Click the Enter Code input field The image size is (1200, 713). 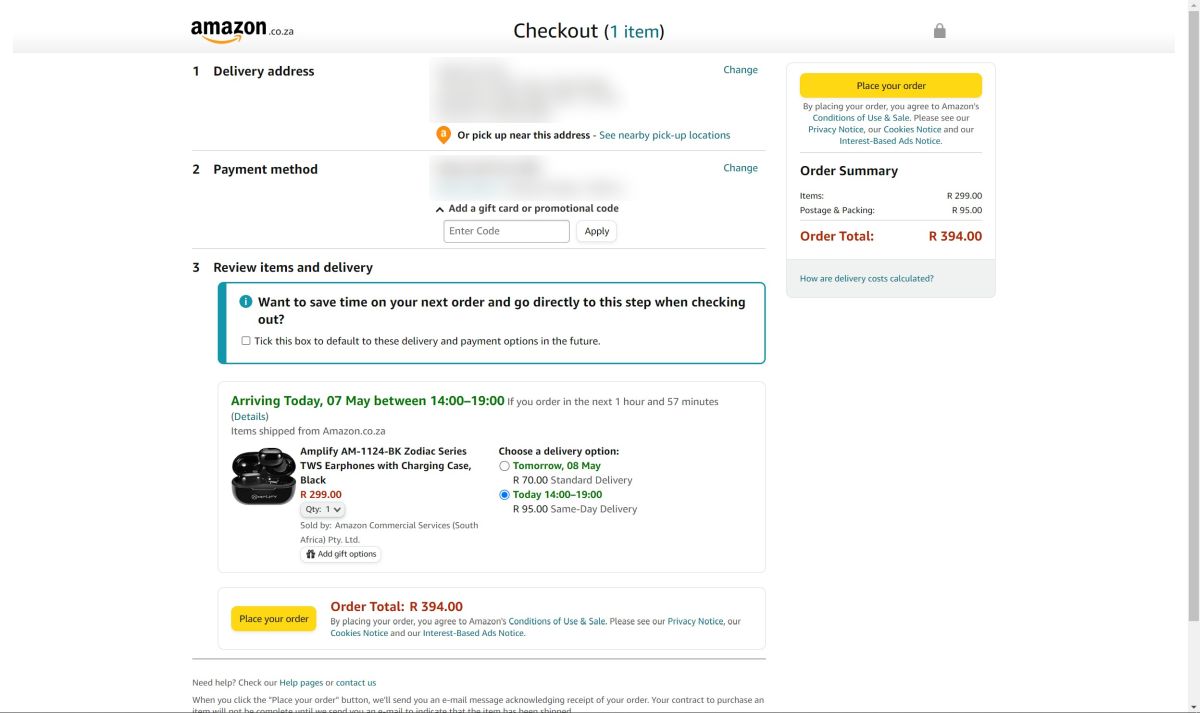pyautogui.click(x=506, y=231)
